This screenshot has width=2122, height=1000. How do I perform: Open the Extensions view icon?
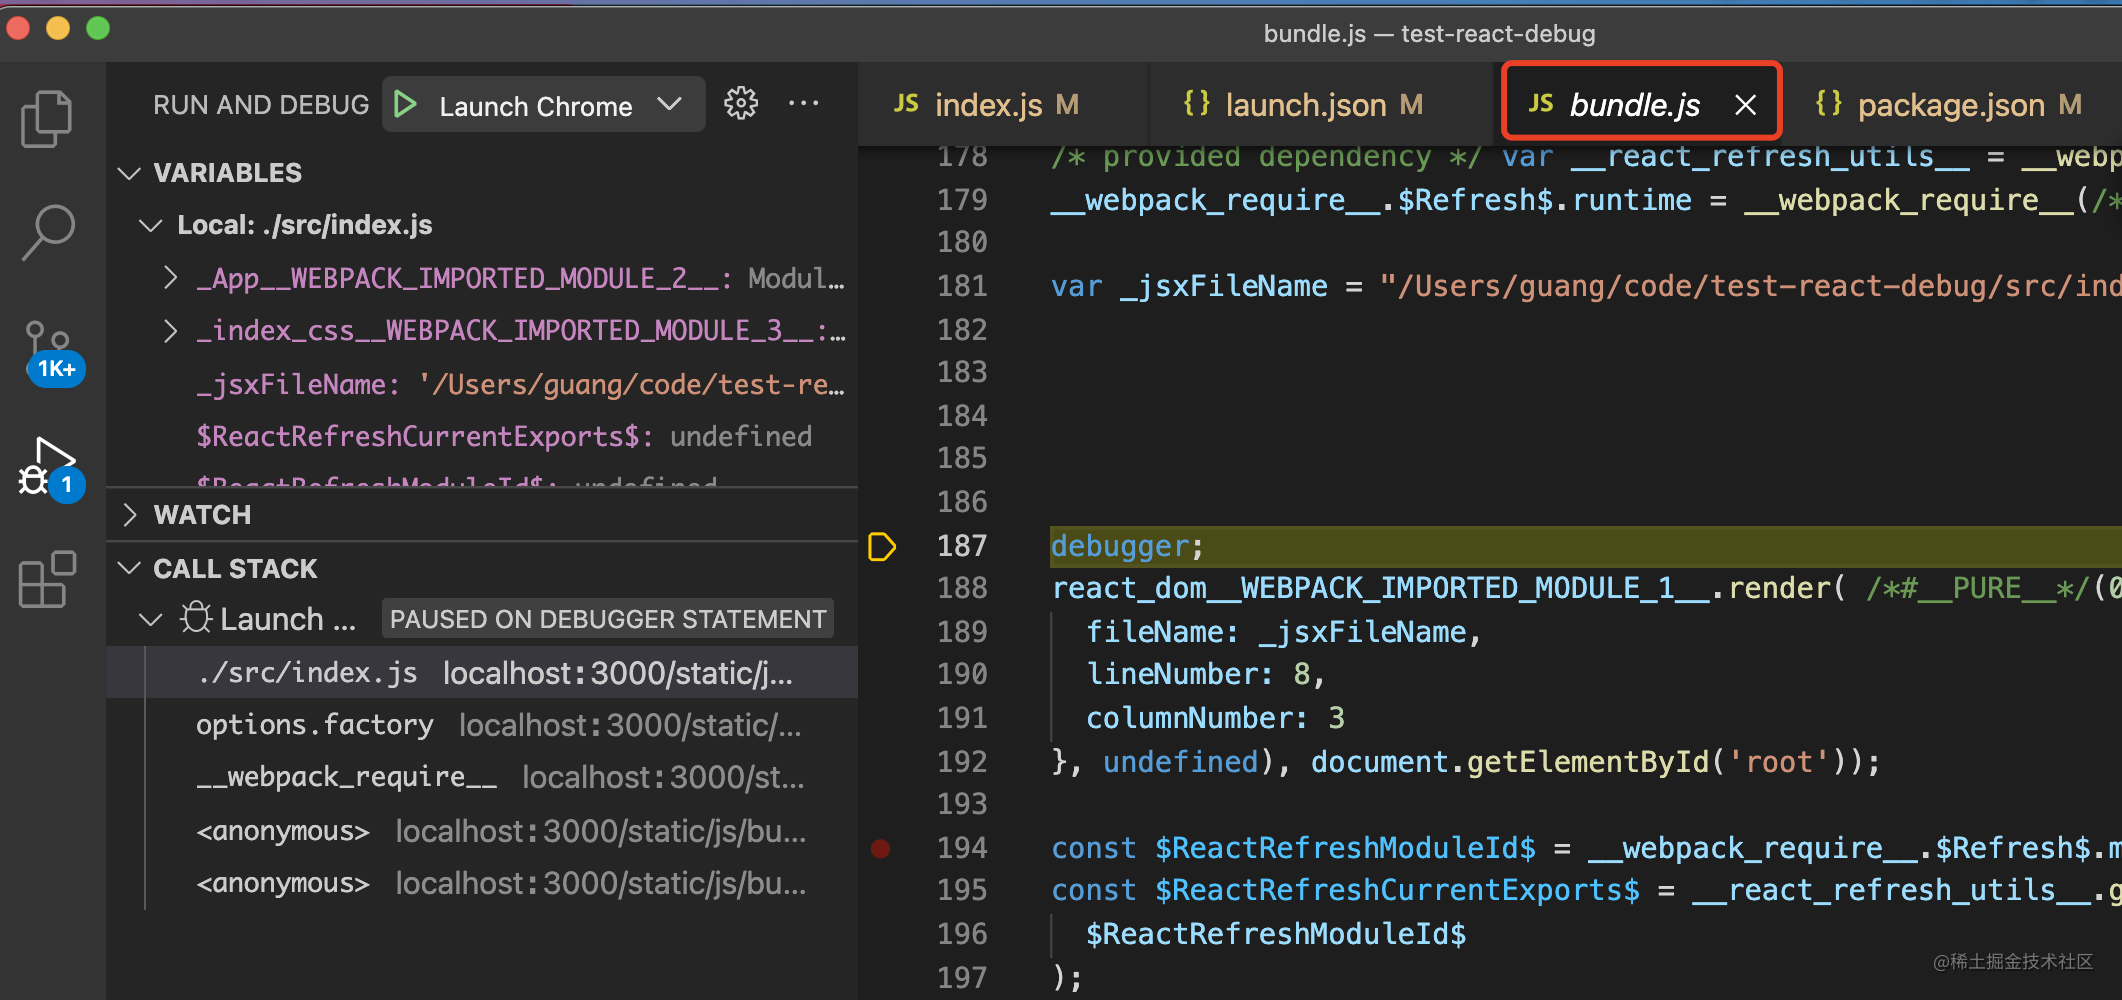[x=46, y=580]
